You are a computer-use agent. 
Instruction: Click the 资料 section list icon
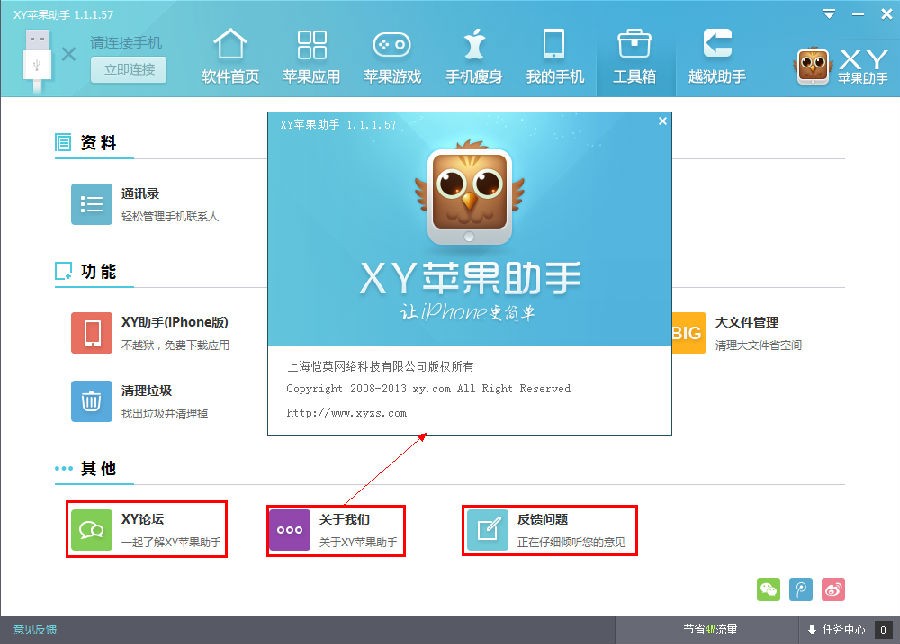coord(63,142)
